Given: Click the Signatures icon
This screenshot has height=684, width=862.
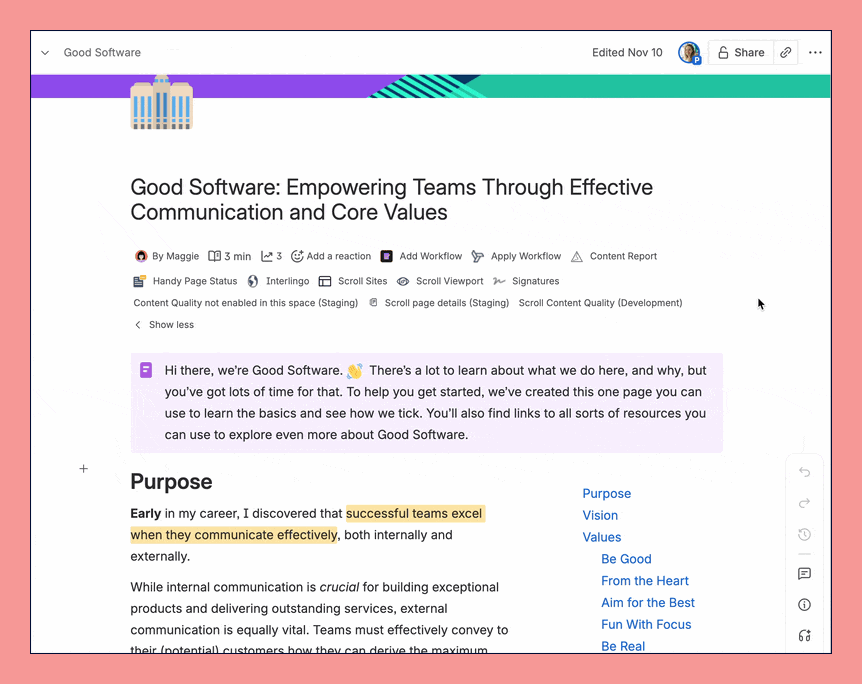Looking at the screenshot, I should tap(499, 281).
